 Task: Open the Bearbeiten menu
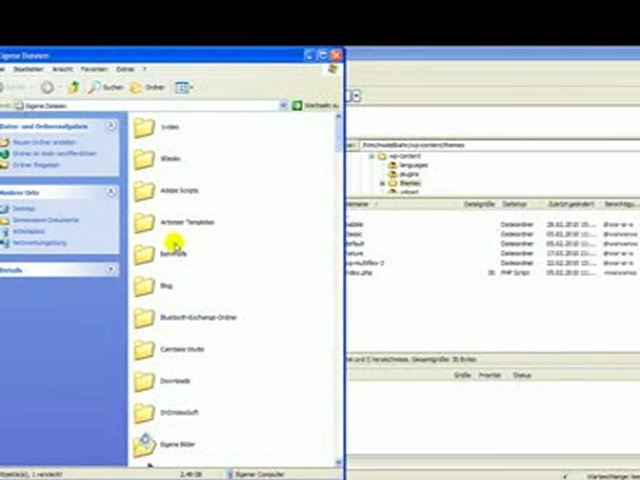pos(28,69)
